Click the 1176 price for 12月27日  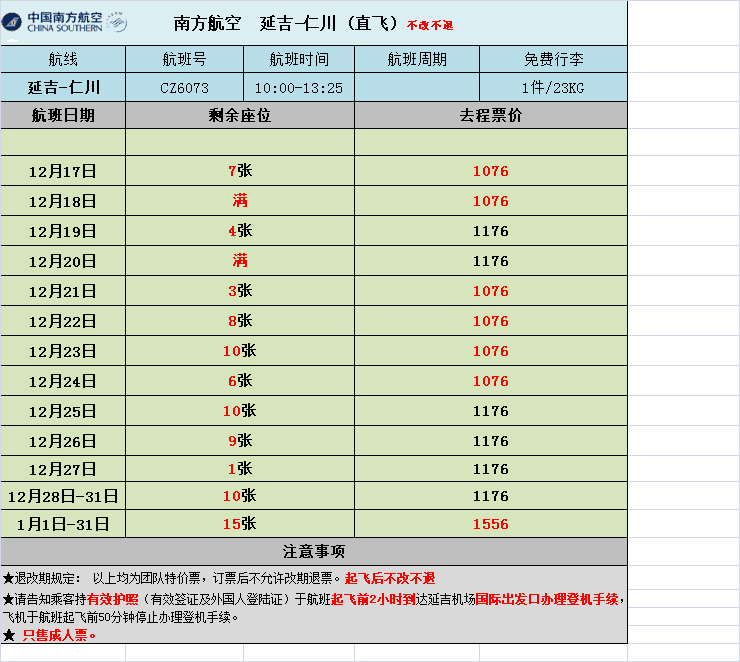tap(491, 469)
